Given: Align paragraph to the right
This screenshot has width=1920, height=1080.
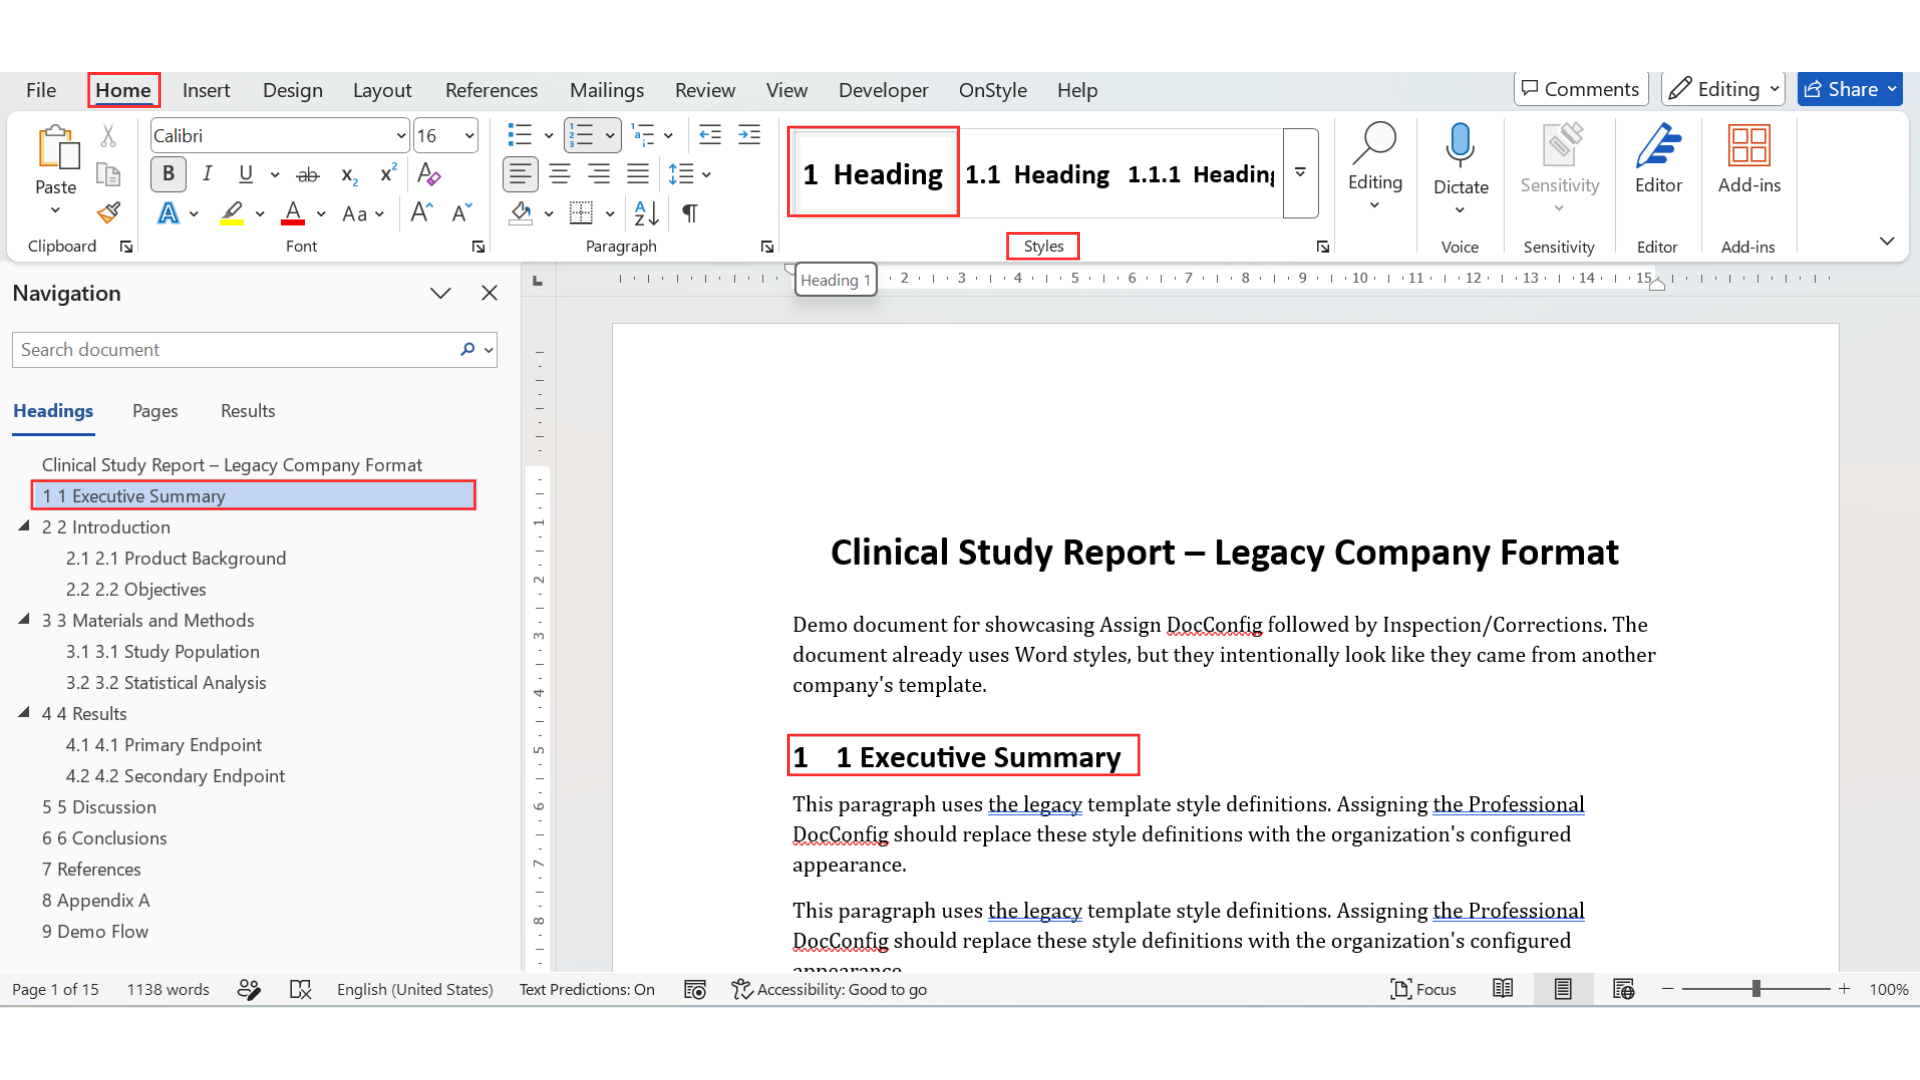Looking at the screenshot, I should (599, 175).
